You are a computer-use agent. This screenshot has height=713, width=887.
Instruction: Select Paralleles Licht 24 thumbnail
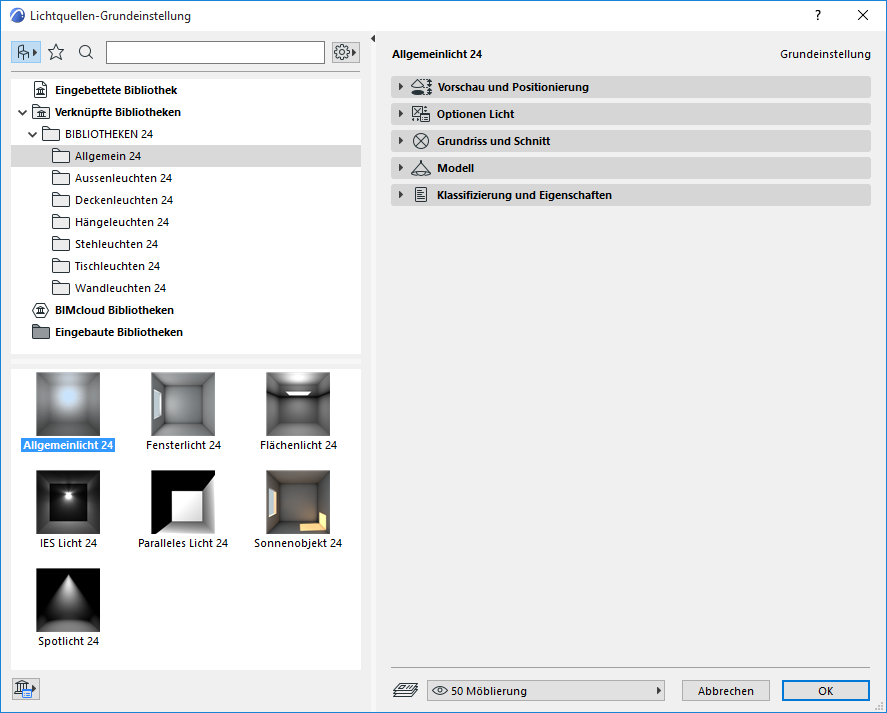pos(183,502)
